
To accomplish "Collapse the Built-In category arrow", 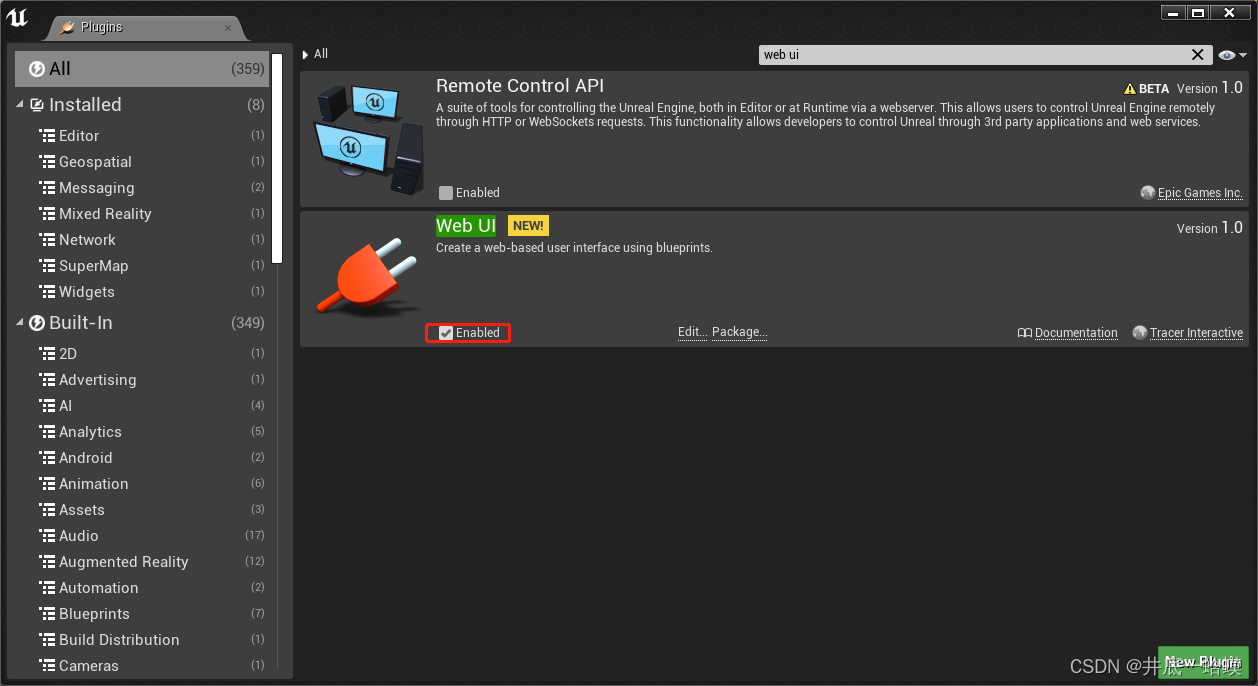I will pos(20,323).
